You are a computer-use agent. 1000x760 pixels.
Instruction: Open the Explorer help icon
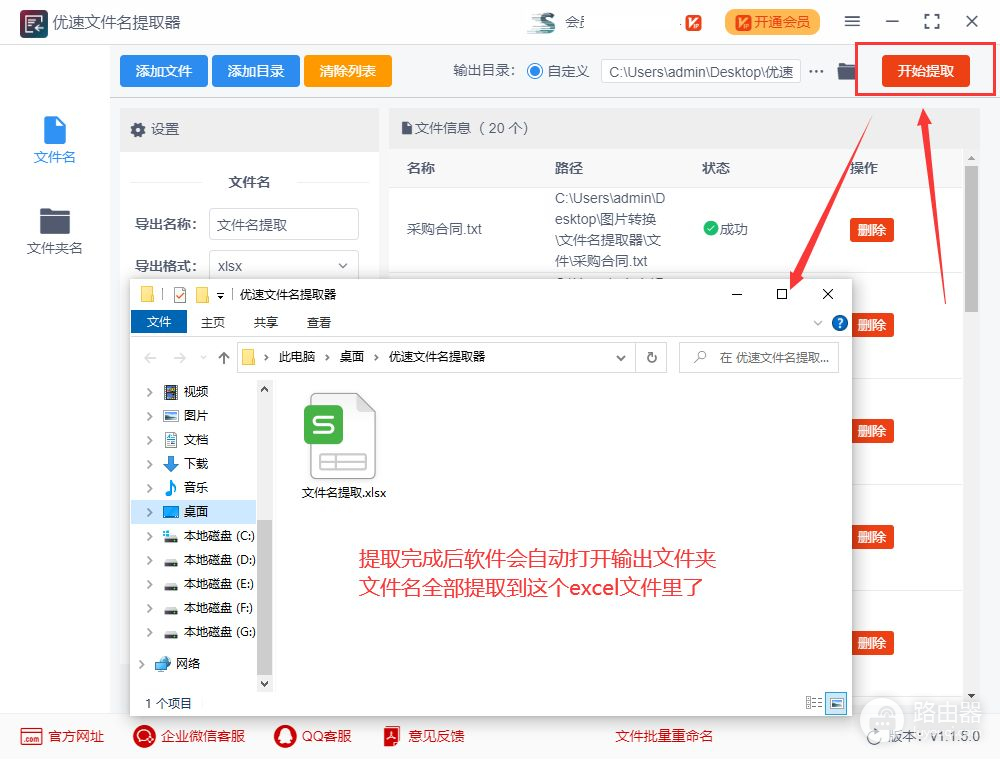coord(839,323)
